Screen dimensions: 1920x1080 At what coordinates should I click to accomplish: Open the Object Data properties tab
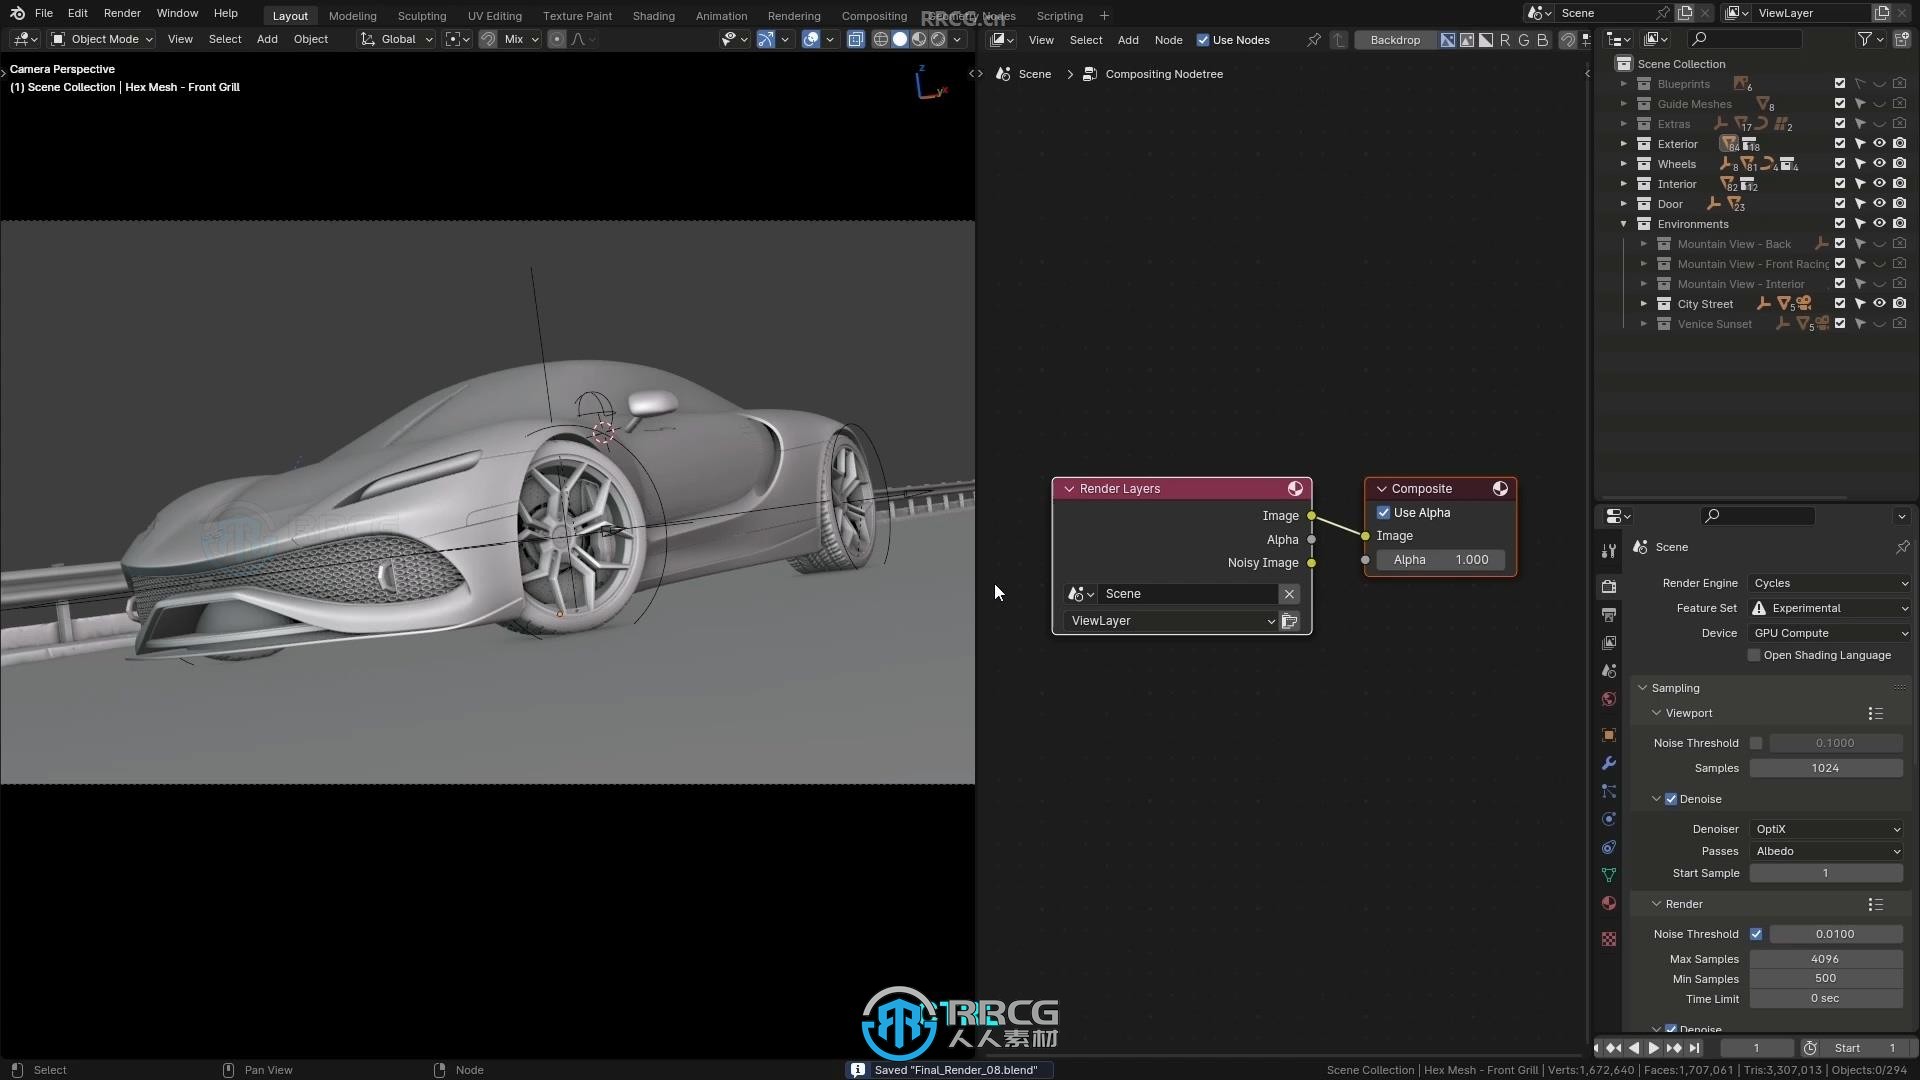point(1608,875)
